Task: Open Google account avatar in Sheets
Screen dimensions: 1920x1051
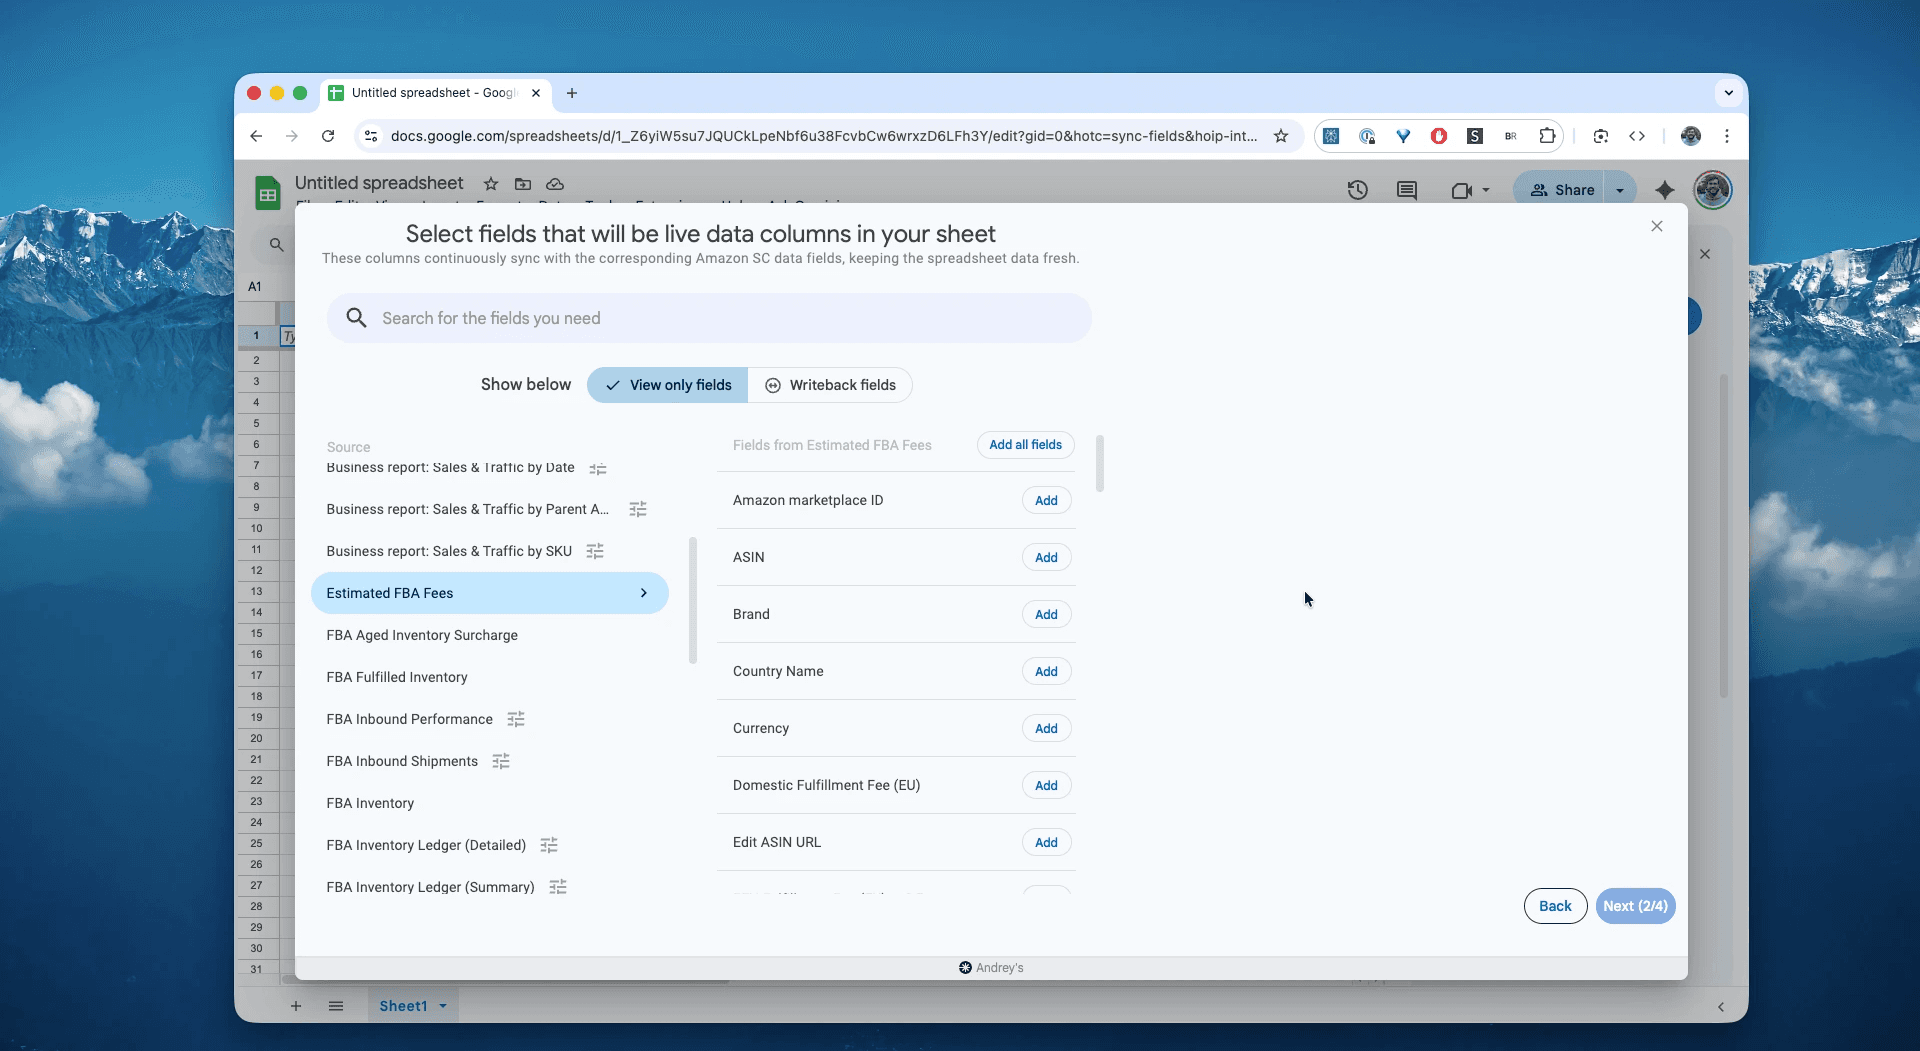Action: pos(1713,190)
